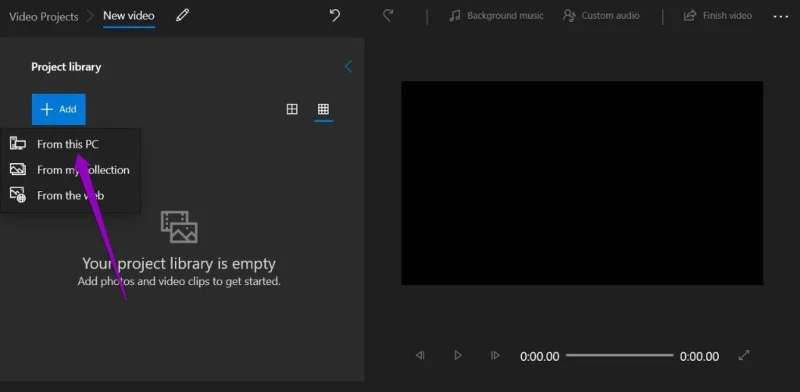The height and width of the screenshot is (392, 800).
Task: Select the New video title
Action: [129, 16]
